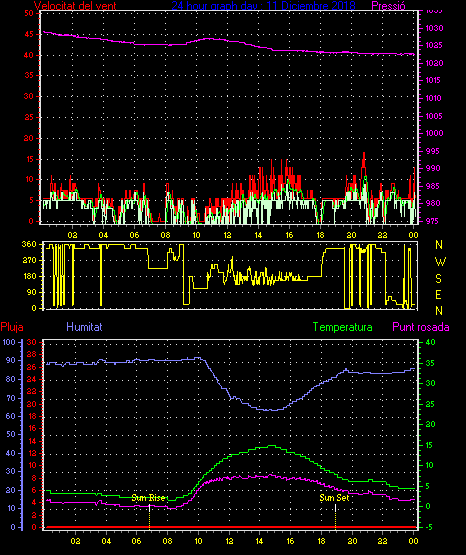Click the 'Pluja' legend label
This screenshot has height=555, width=466.
coord(12,327)
